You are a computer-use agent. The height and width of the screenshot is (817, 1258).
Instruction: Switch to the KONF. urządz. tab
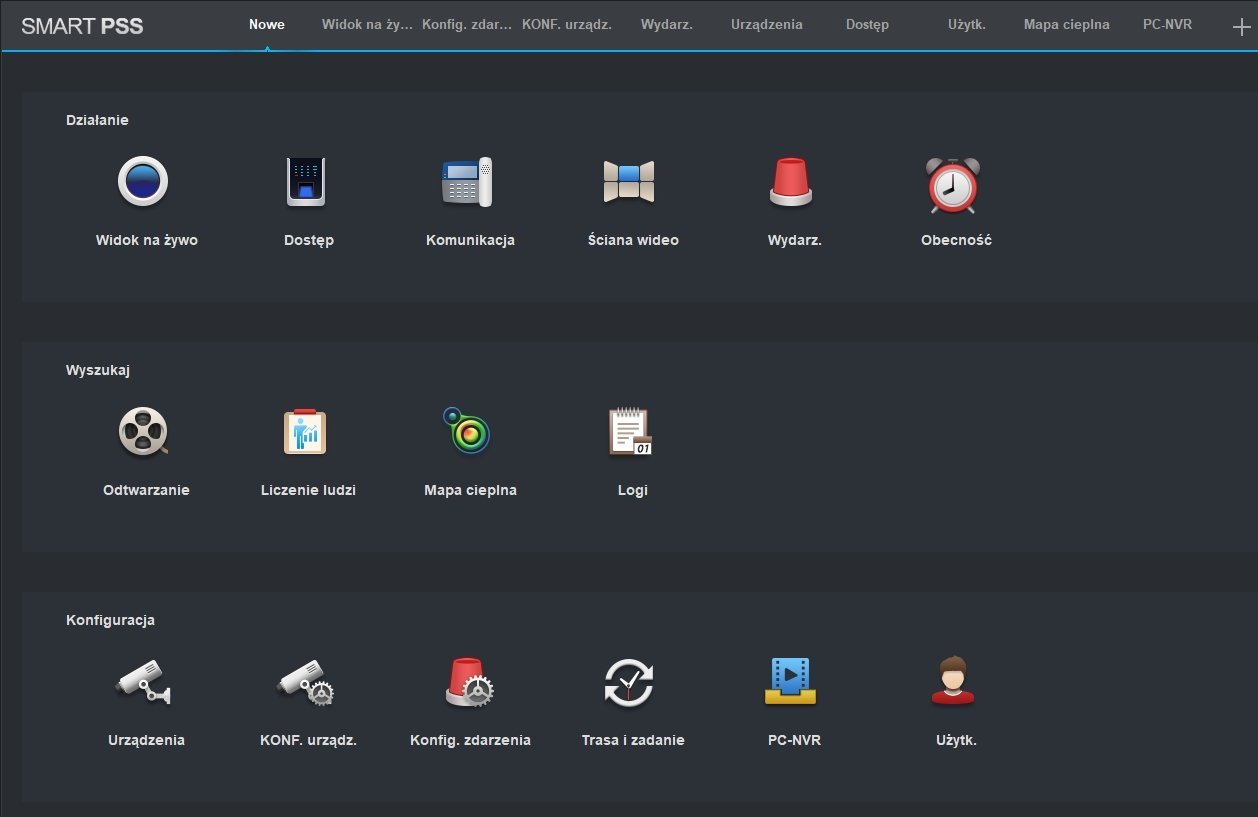coord(567,25)
